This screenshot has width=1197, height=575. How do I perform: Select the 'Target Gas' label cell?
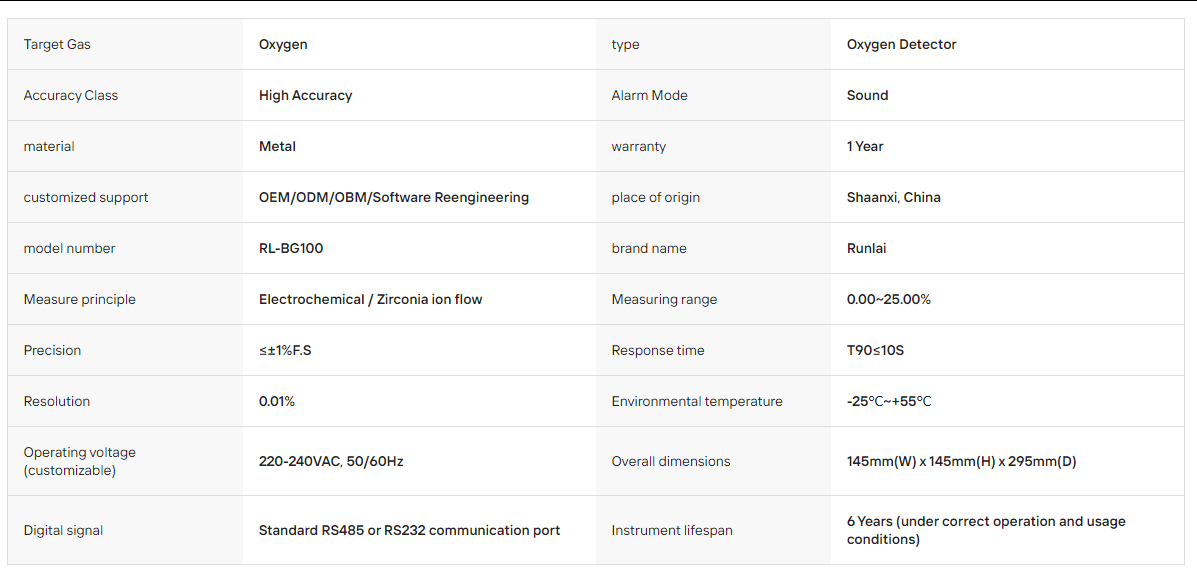point(57,44)
